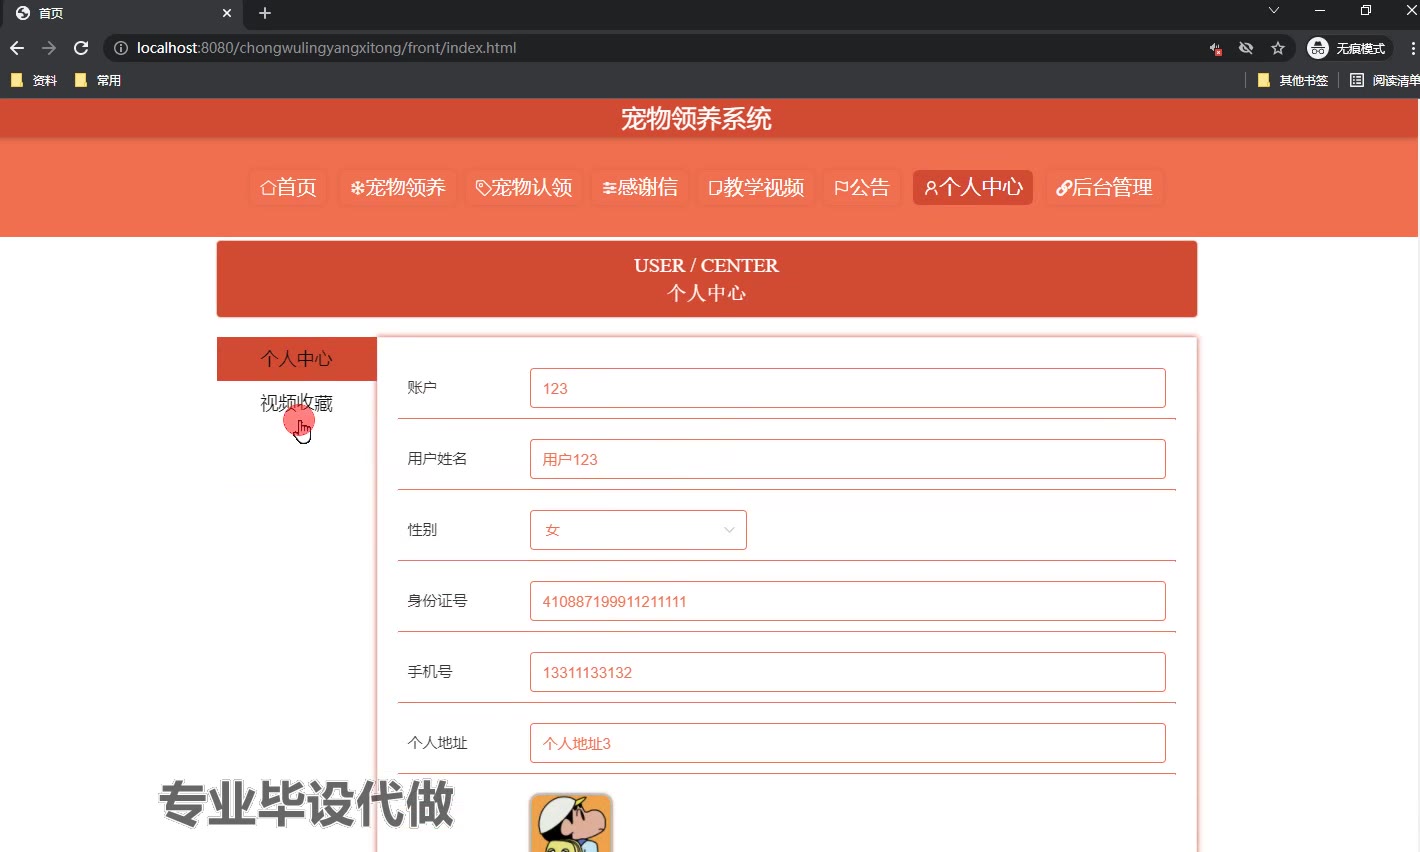Open the 其他书签 folder

pyautogui.click(x=1293, y=80)
